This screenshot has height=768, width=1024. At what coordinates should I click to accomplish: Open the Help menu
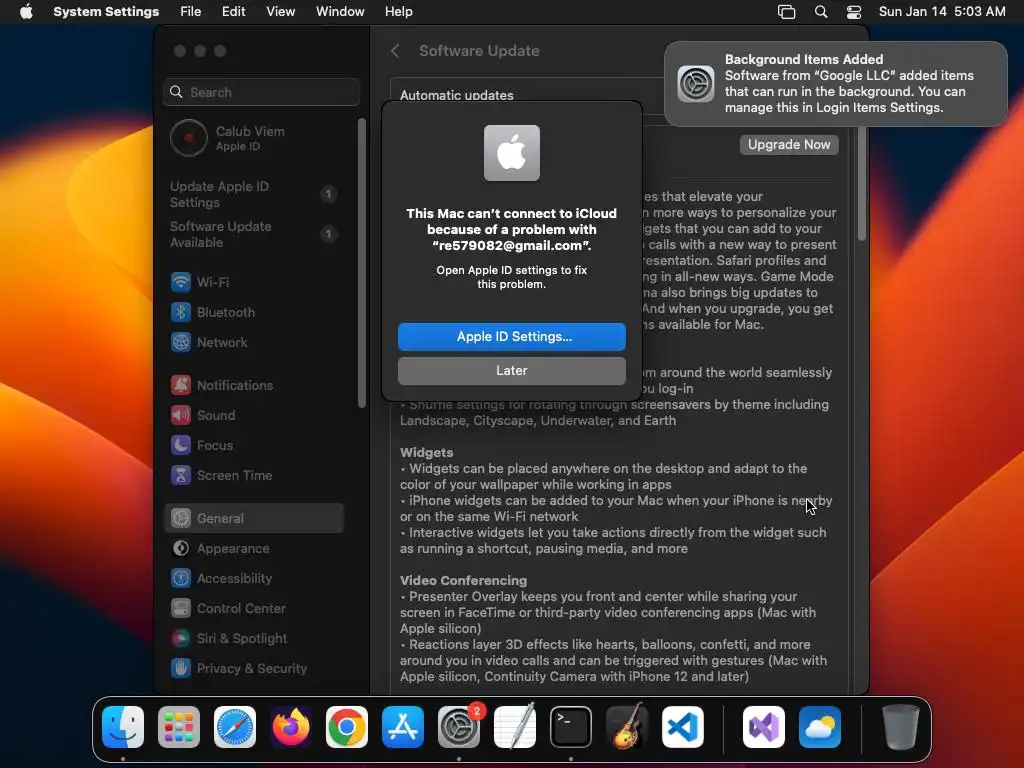pos(398,12)
